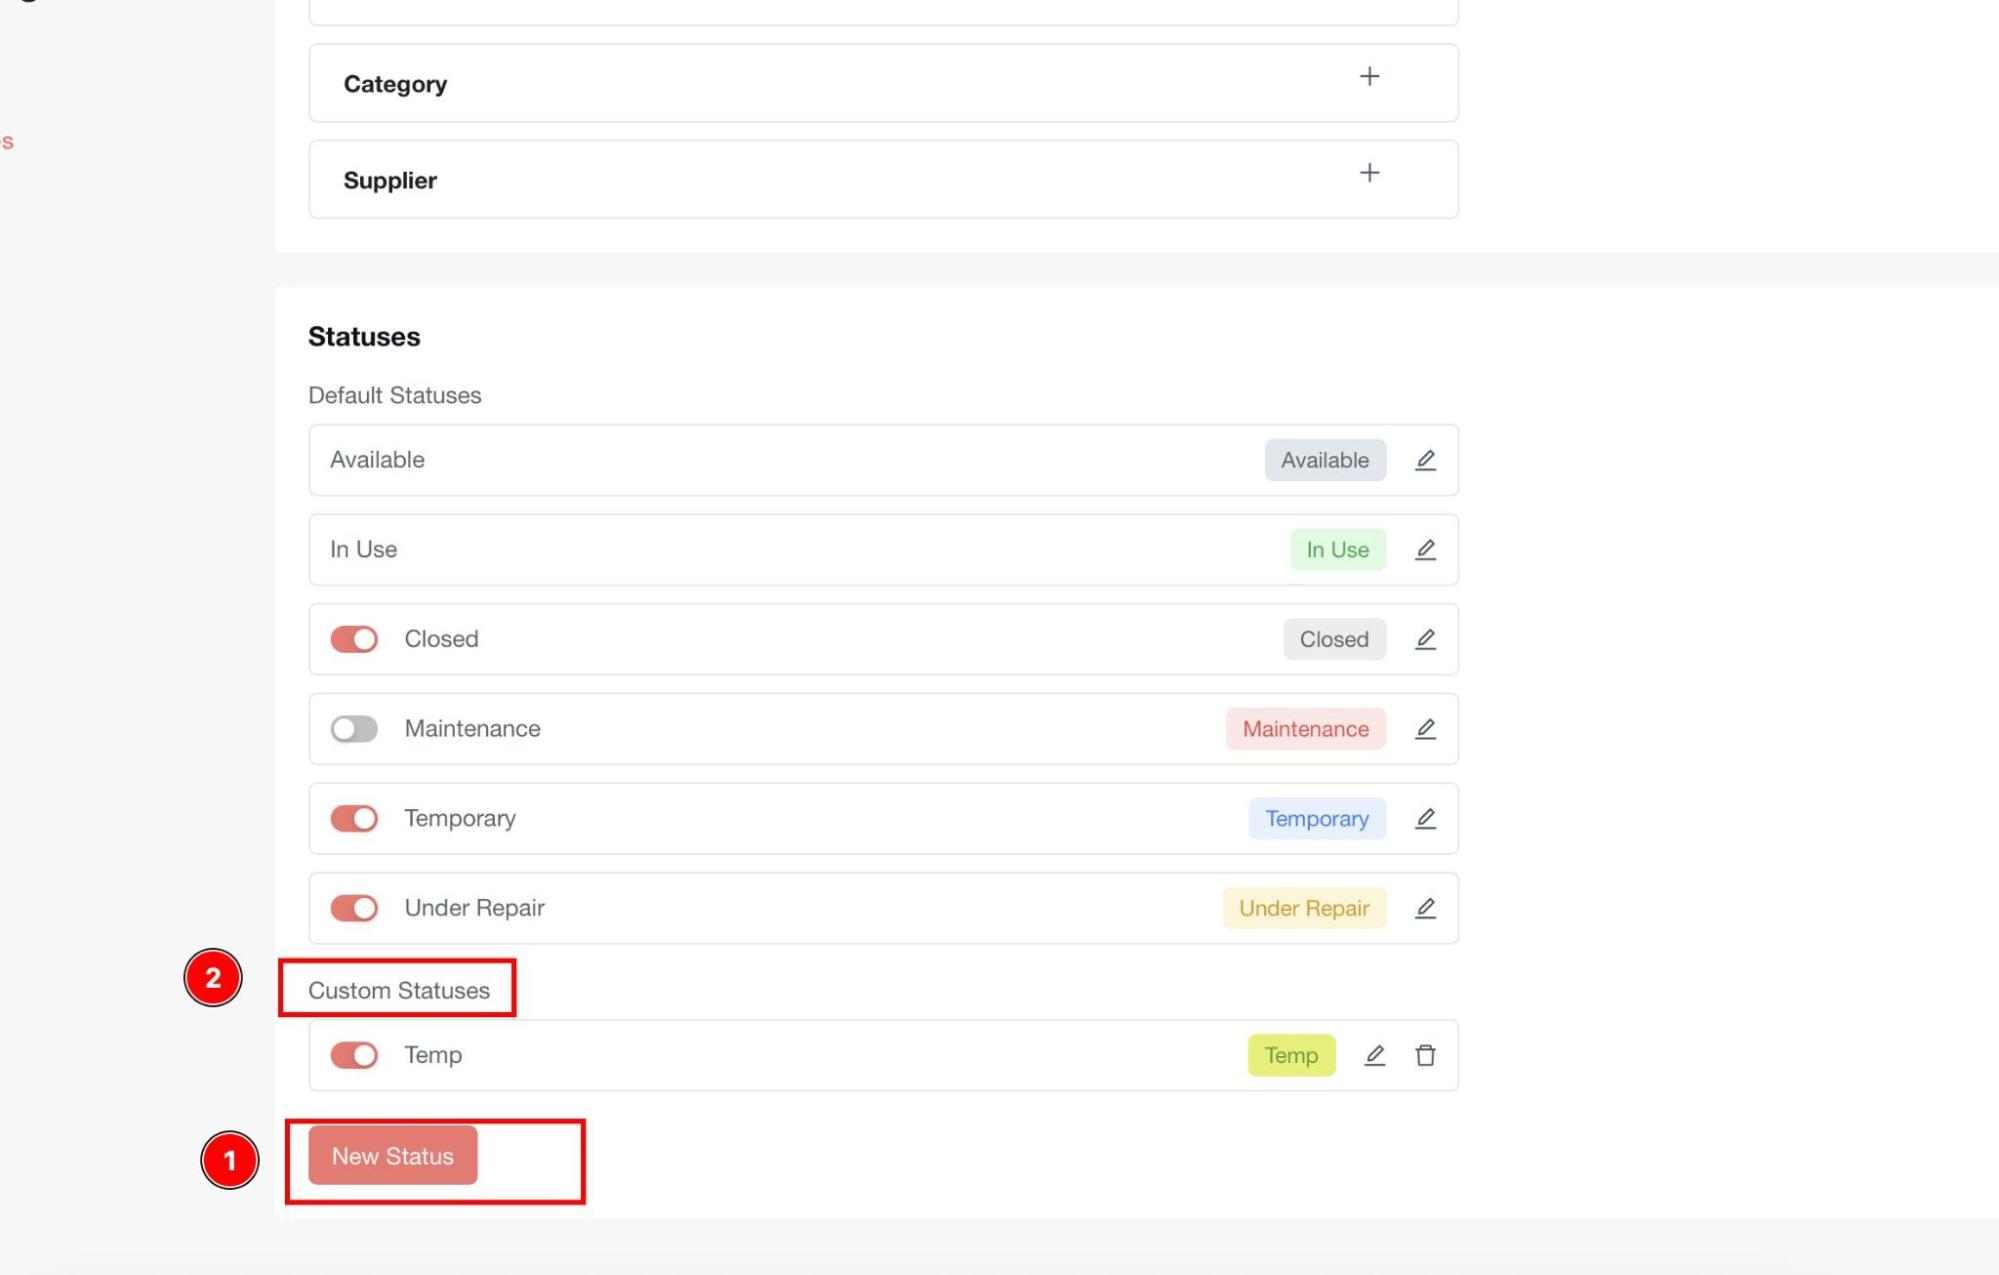Edit the Temporary status pencil icon
The height and width of the screenshot is (1275, 1999).
pos(1425,819)
